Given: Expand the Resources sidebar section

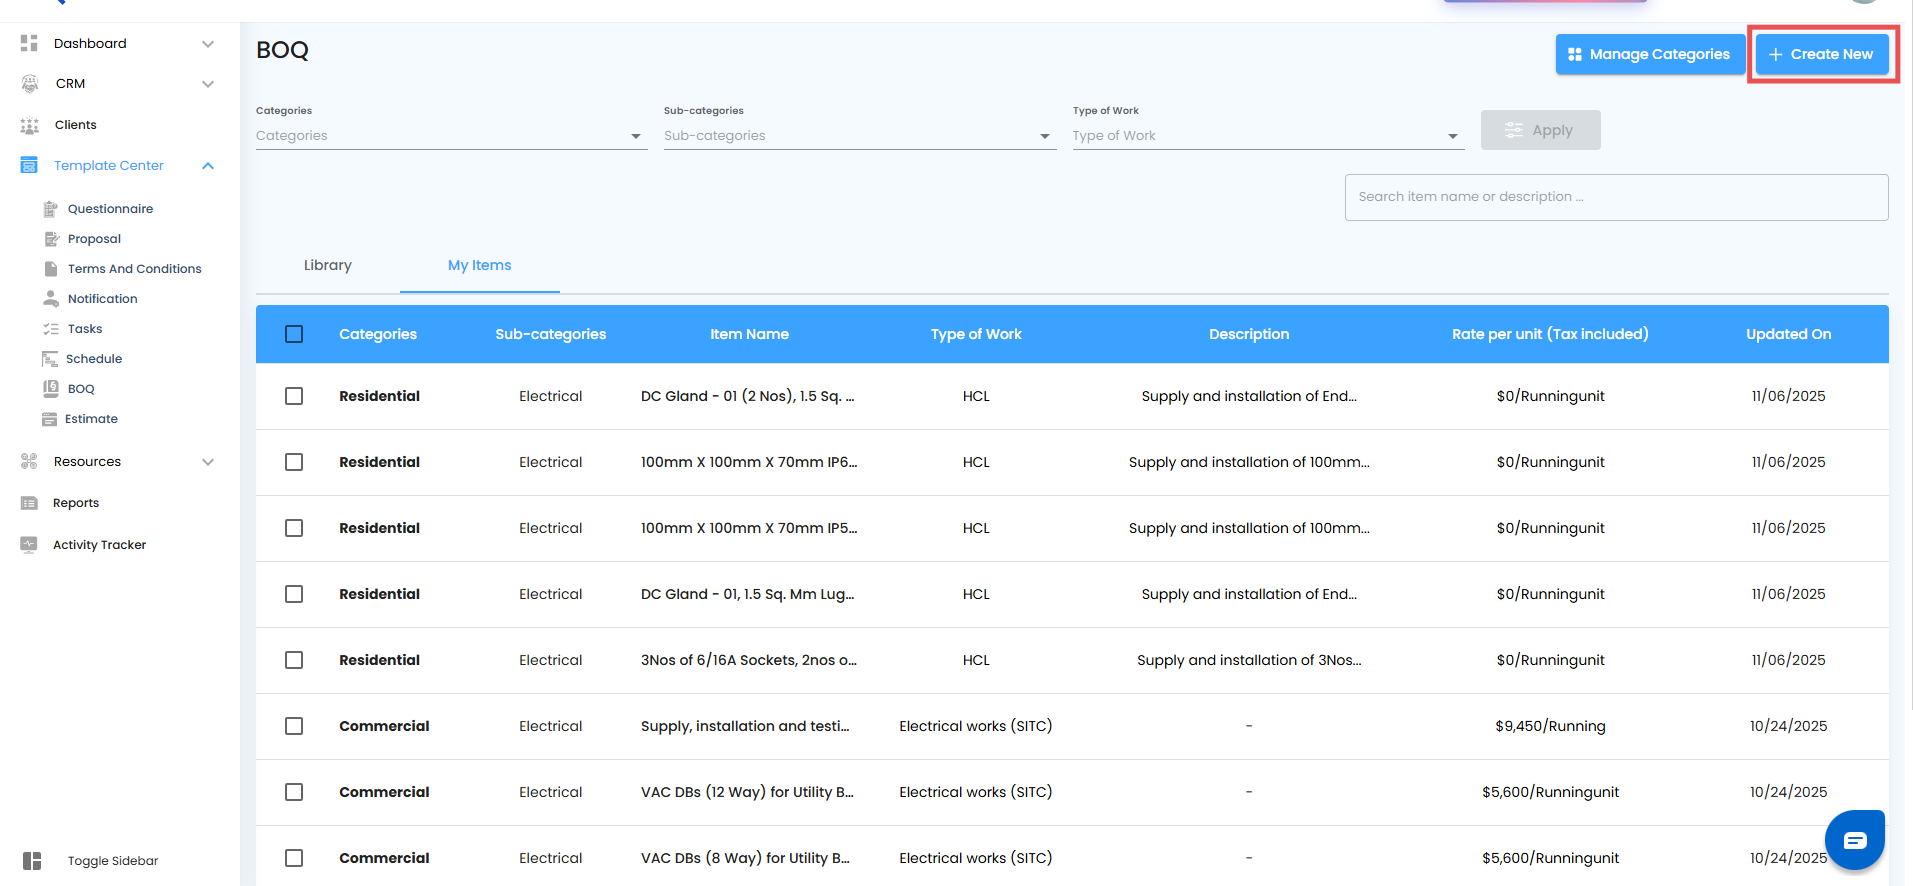Looking at the screenshot, I should click(x=208, y=462).
